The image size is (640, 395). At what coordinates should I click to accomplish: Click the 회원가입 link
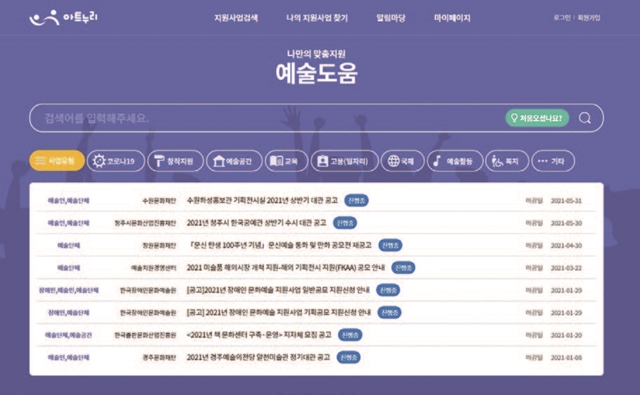click(x=589, y=18)
